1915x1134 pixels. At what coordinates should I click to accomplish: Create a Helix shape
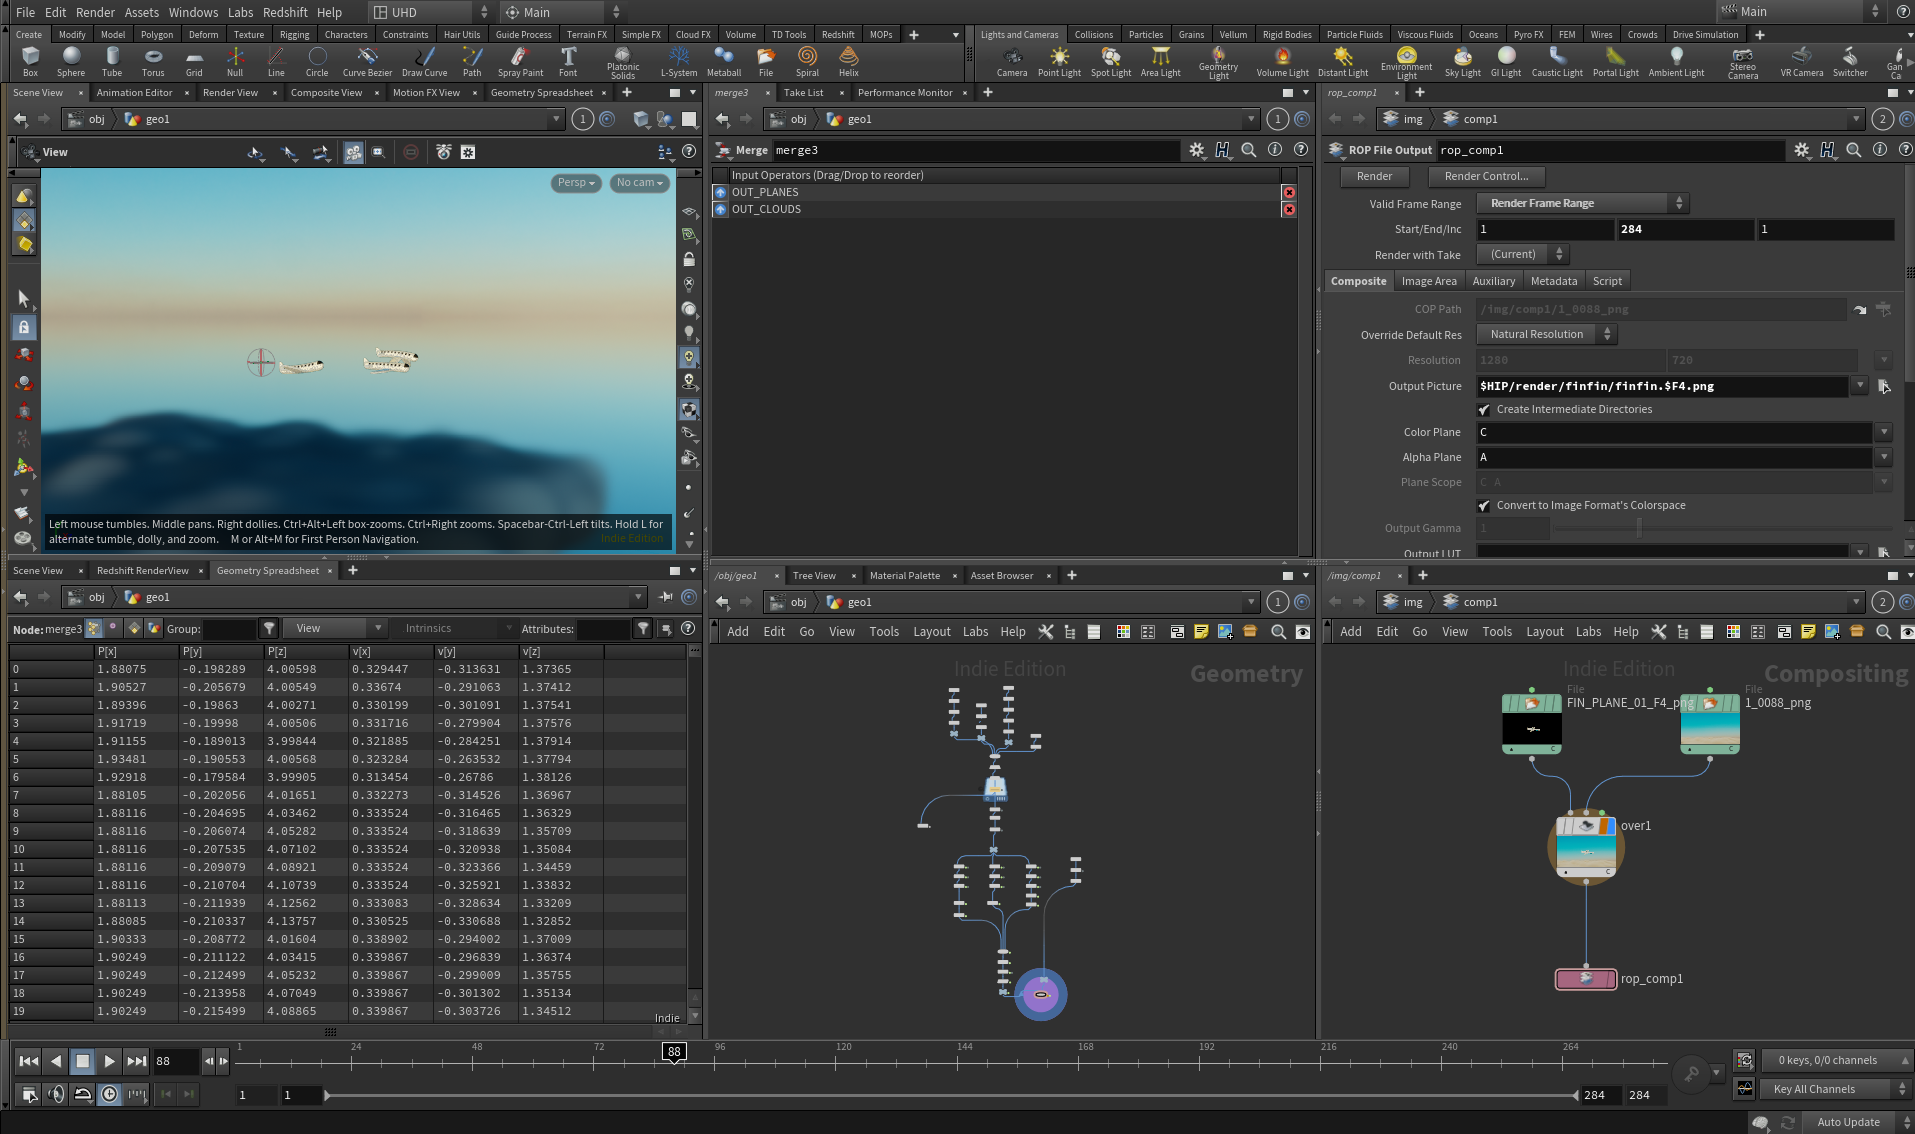[x=848, y=61]
